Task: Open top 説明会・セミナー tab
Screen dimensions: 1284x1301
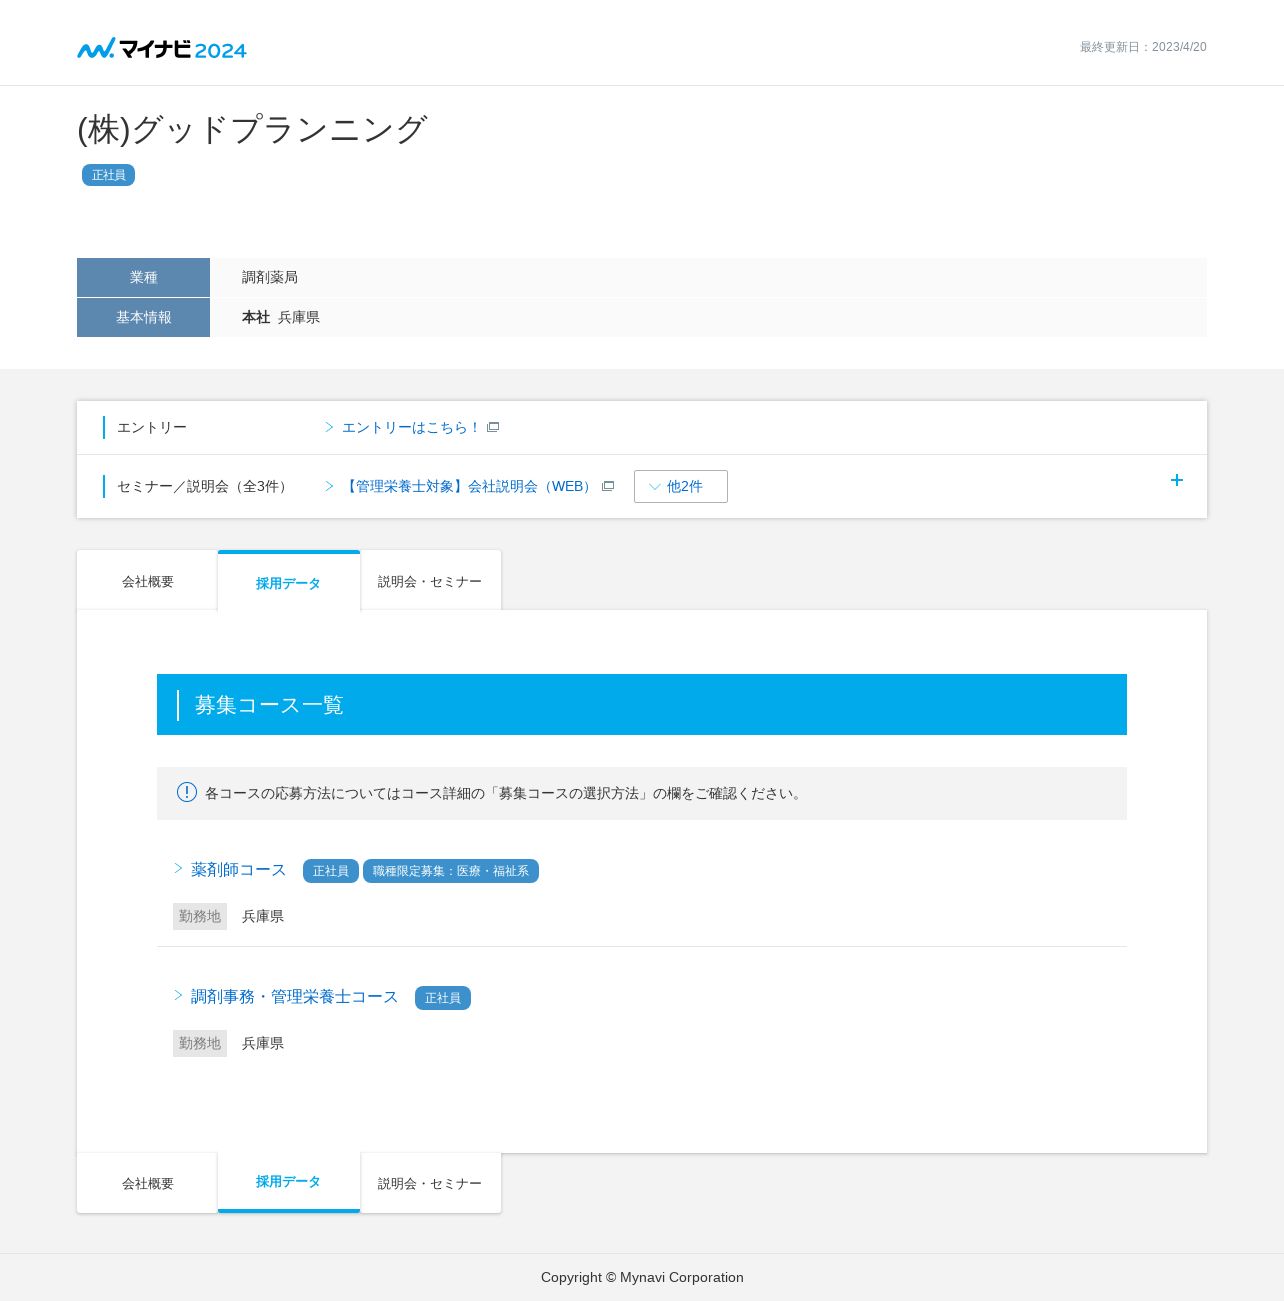Action: pos(431,581)
